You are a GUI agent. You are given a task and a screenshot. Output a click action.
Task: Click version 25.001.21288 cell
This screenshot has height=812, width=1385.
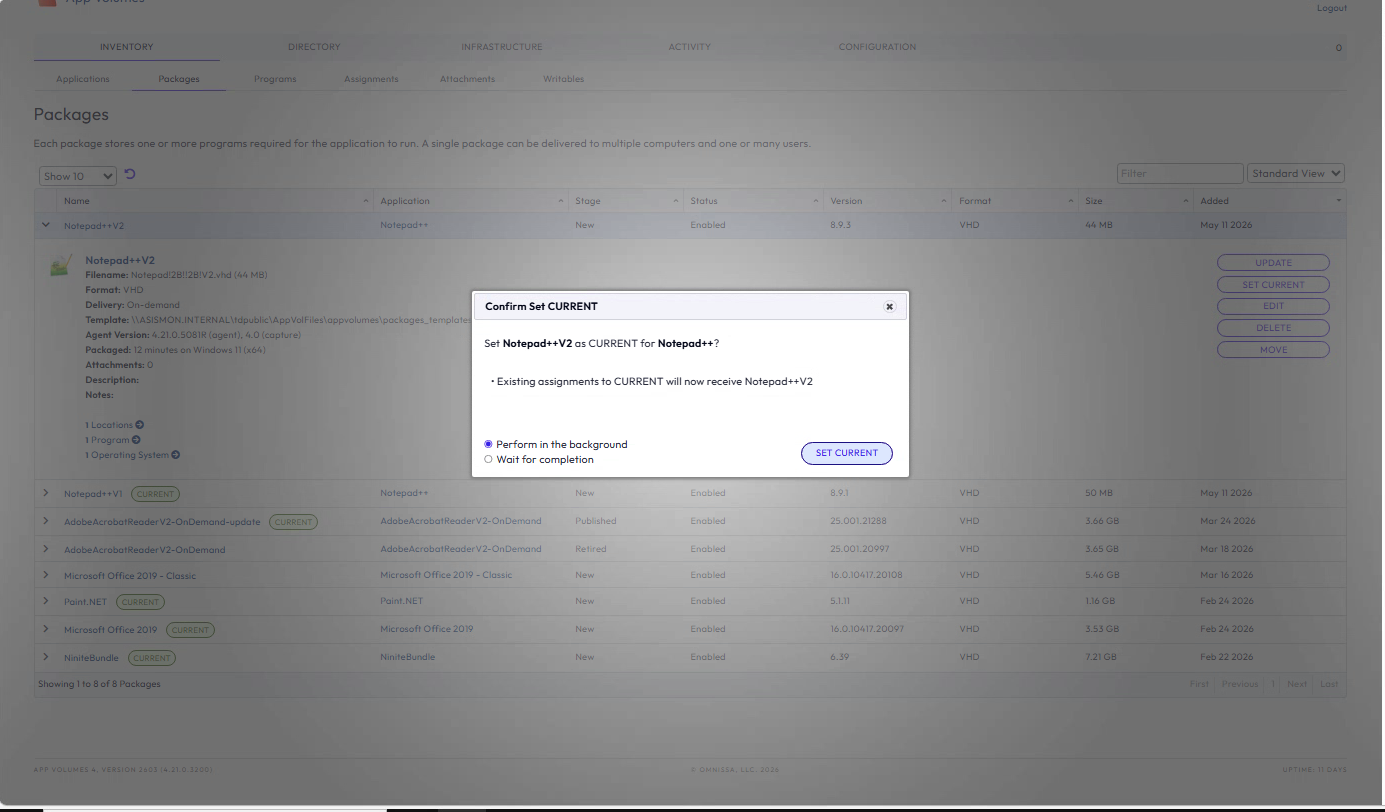pyautogui.click(x=858, y=521)
